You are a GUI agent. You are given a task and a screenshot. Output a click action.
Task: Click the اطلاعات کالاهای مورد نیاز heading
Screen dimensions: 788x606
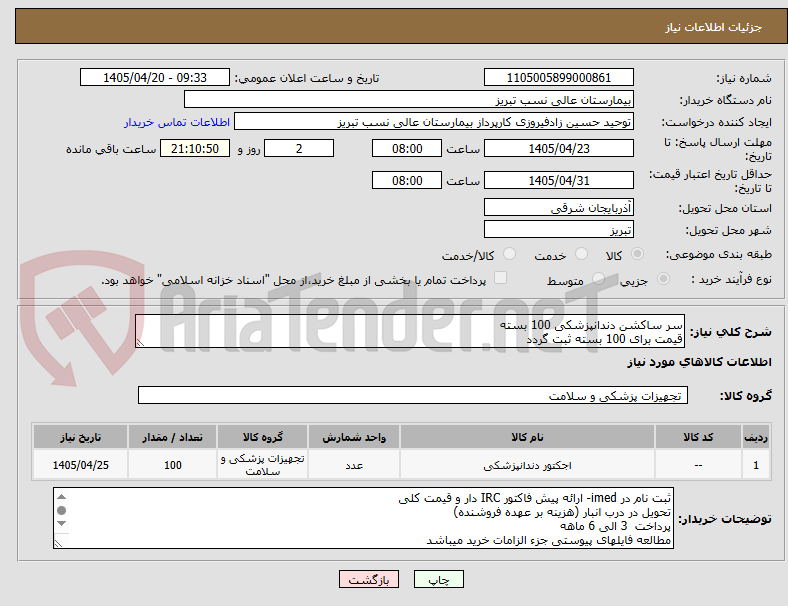[699, 362]
